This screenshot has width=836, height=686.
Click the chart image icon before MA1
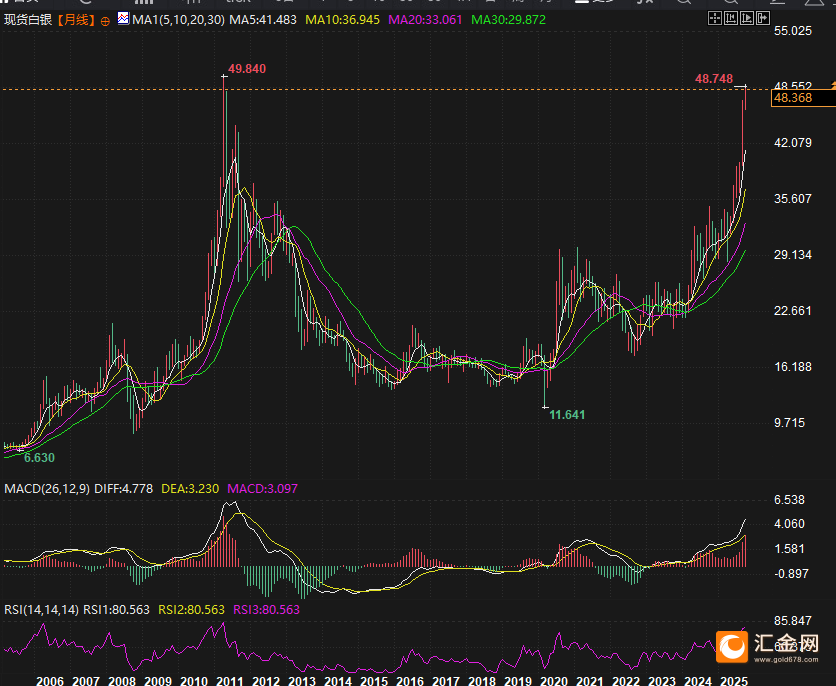pos(123,19)
